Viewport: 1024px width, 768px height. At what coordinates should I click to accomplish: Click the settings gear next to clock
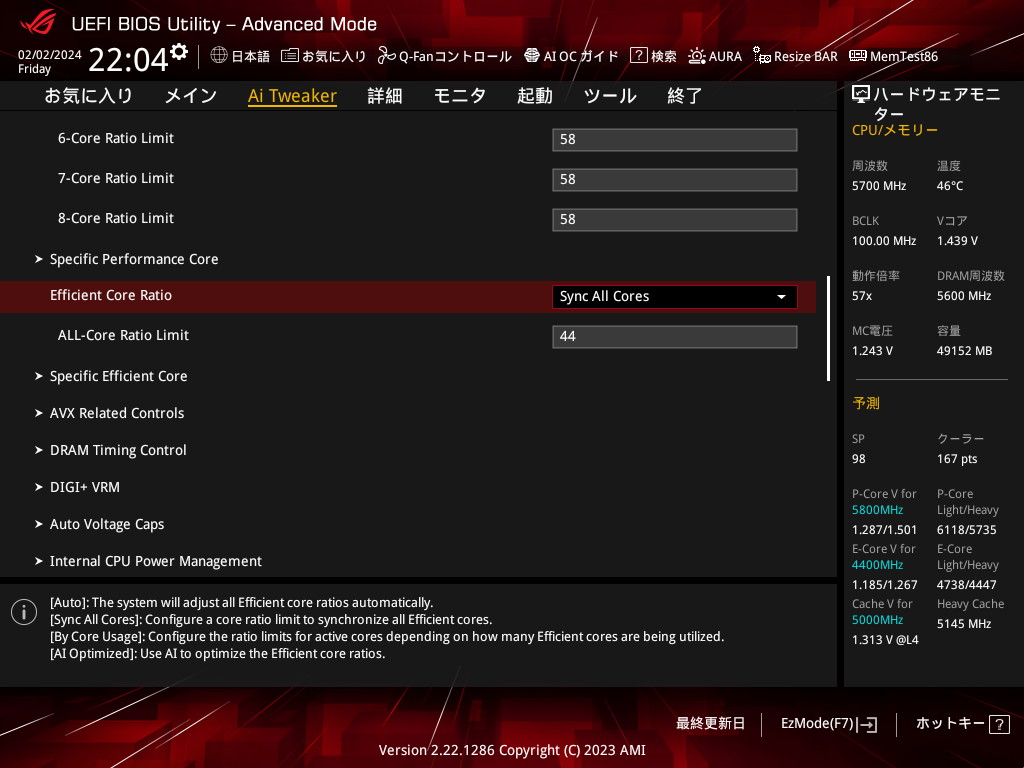(179, 52)
